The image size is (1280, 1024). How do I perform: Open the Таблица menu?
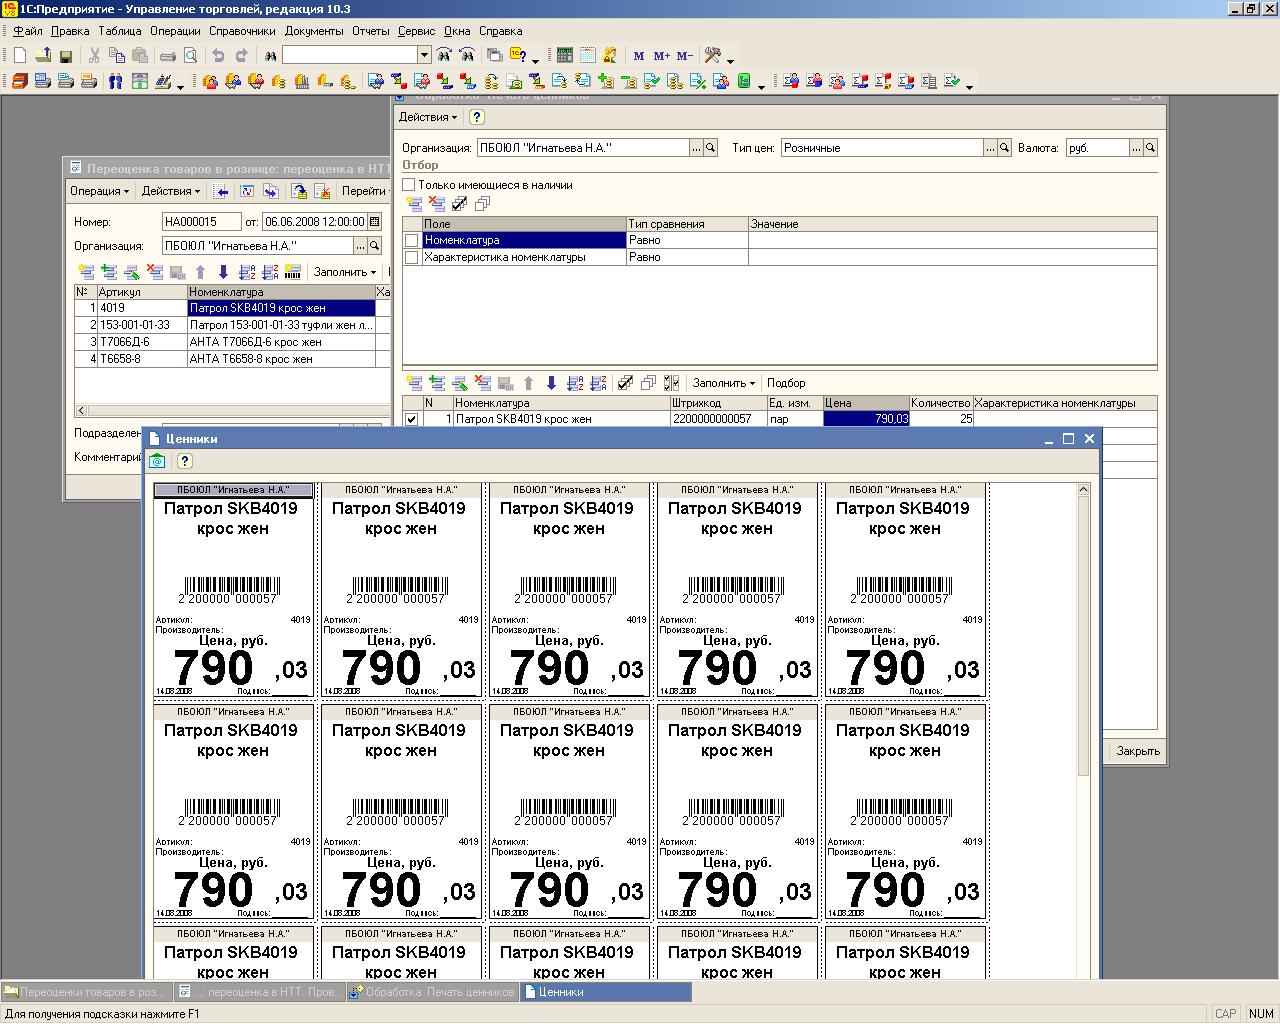click(x=120, y=31)
